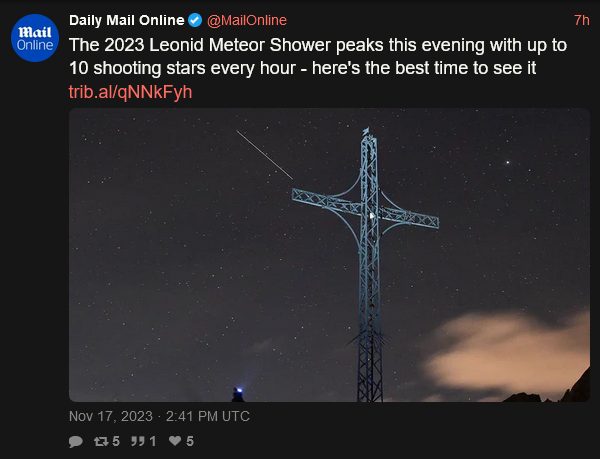Click the like count next to the heart

(190, 441)
